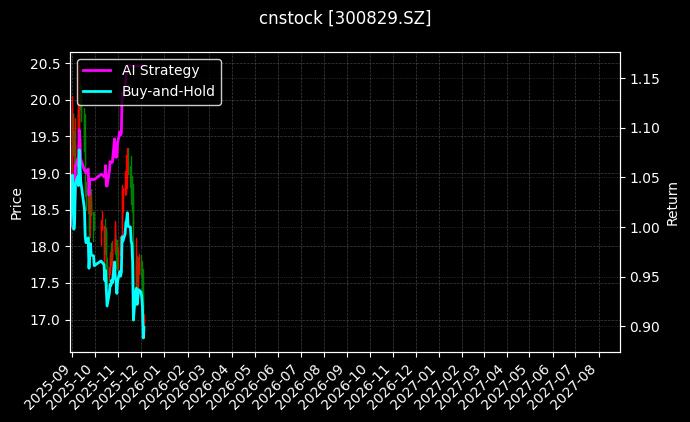Click the 1.05 return tick label
The image size is (690, 422).
[x=645, y=178]
